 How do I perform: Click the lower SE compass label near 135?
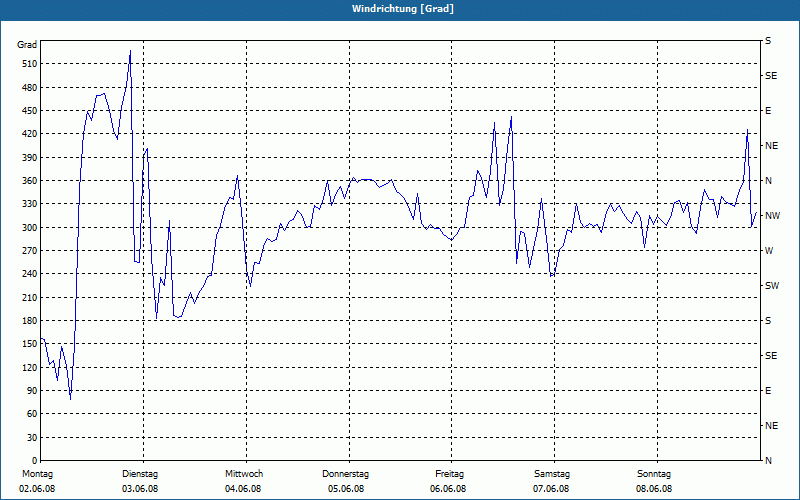pos(771,356)
